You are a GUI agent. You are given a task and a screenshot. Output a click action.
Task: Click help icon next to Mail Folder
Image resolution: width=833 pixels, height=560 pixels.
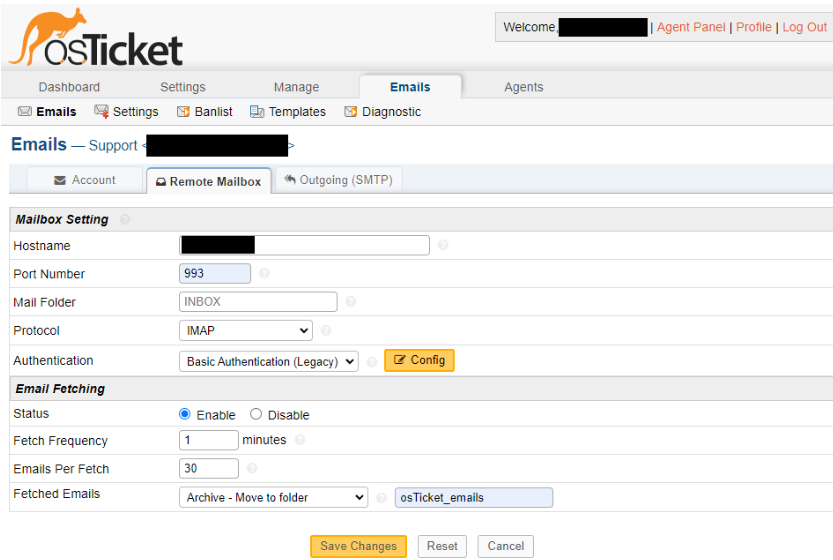click(x=350, y=302)
